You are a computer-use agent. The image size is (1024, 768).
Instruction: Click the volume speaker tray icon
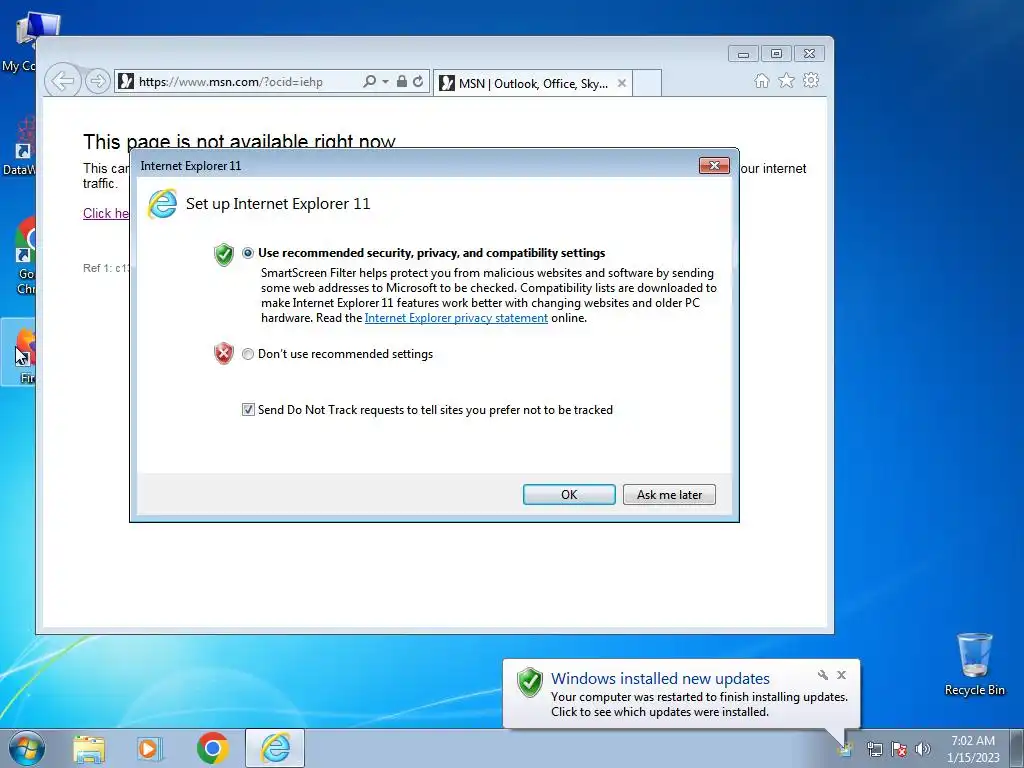coord(923,749)
